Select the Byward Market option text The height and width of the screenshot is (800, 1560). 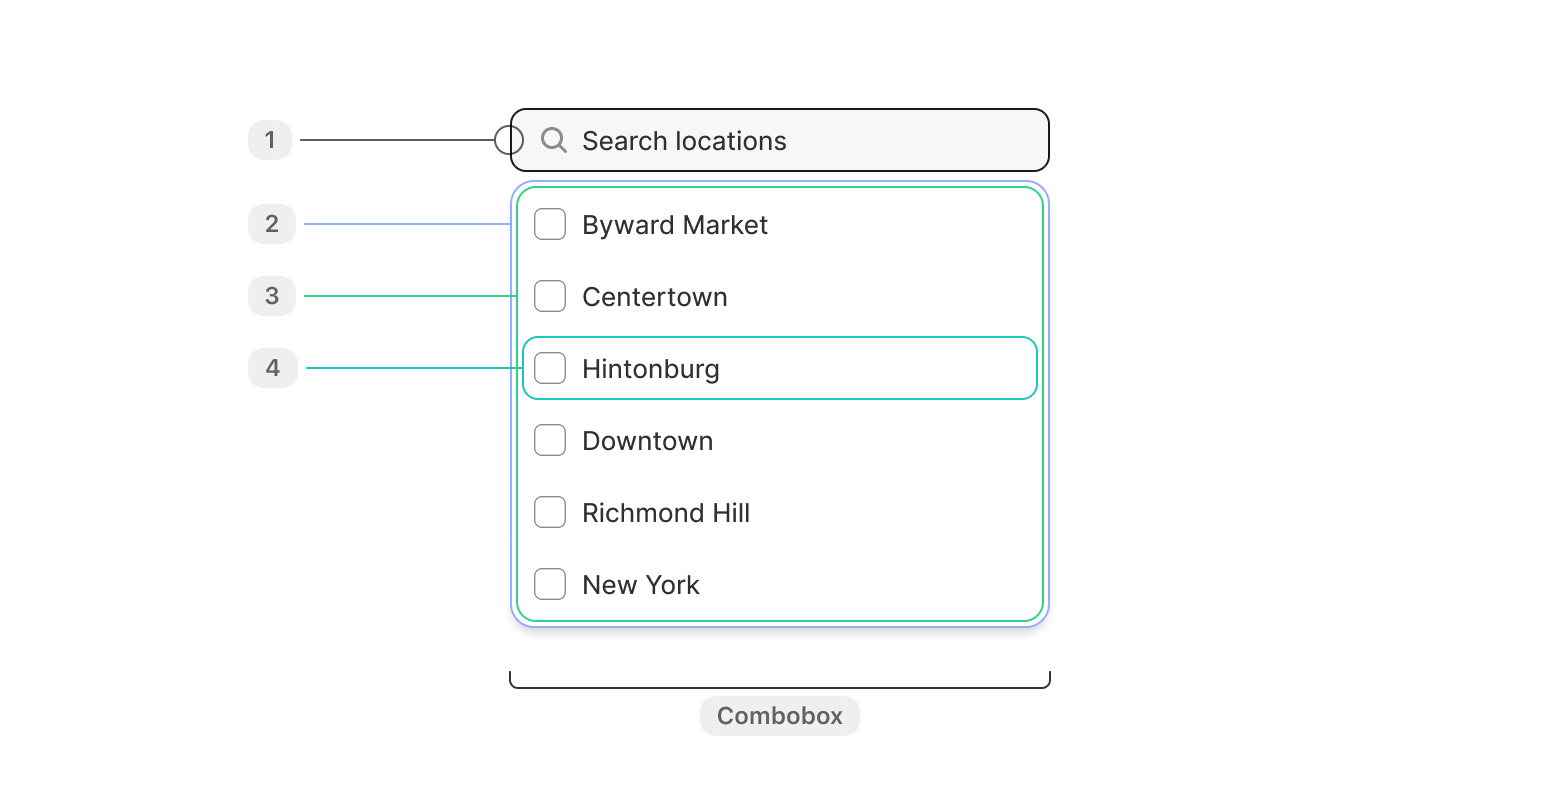675,225
